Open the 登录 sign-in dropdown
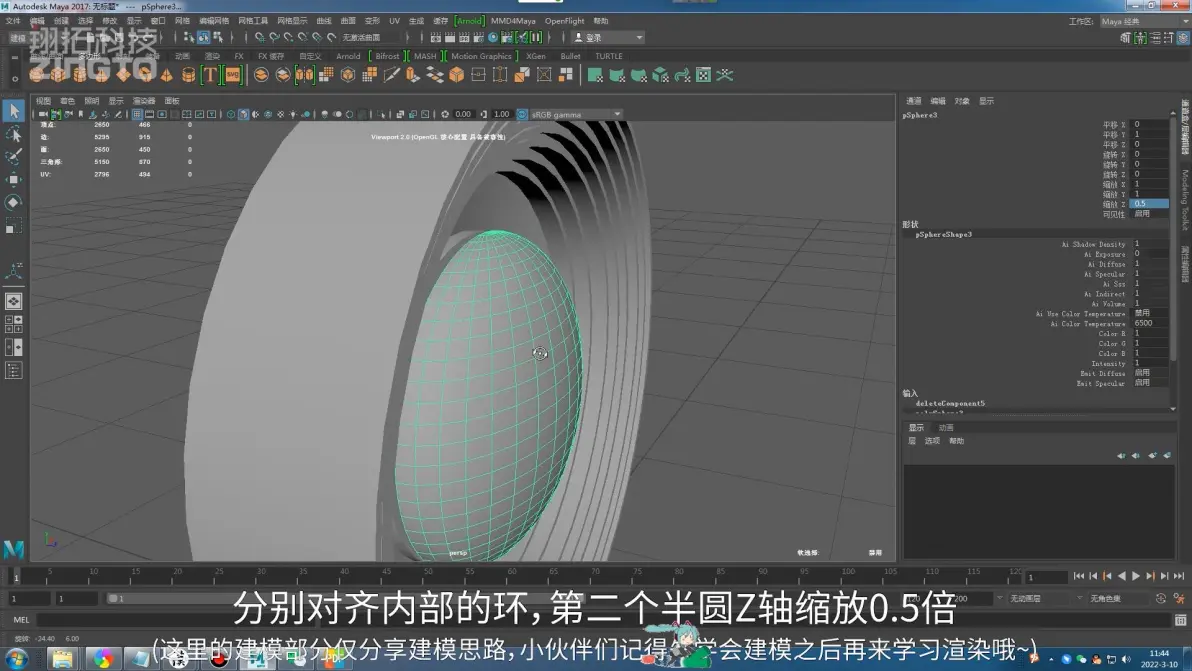The height and width of the screenshot is (671, 1192). [x=608, y=37]
